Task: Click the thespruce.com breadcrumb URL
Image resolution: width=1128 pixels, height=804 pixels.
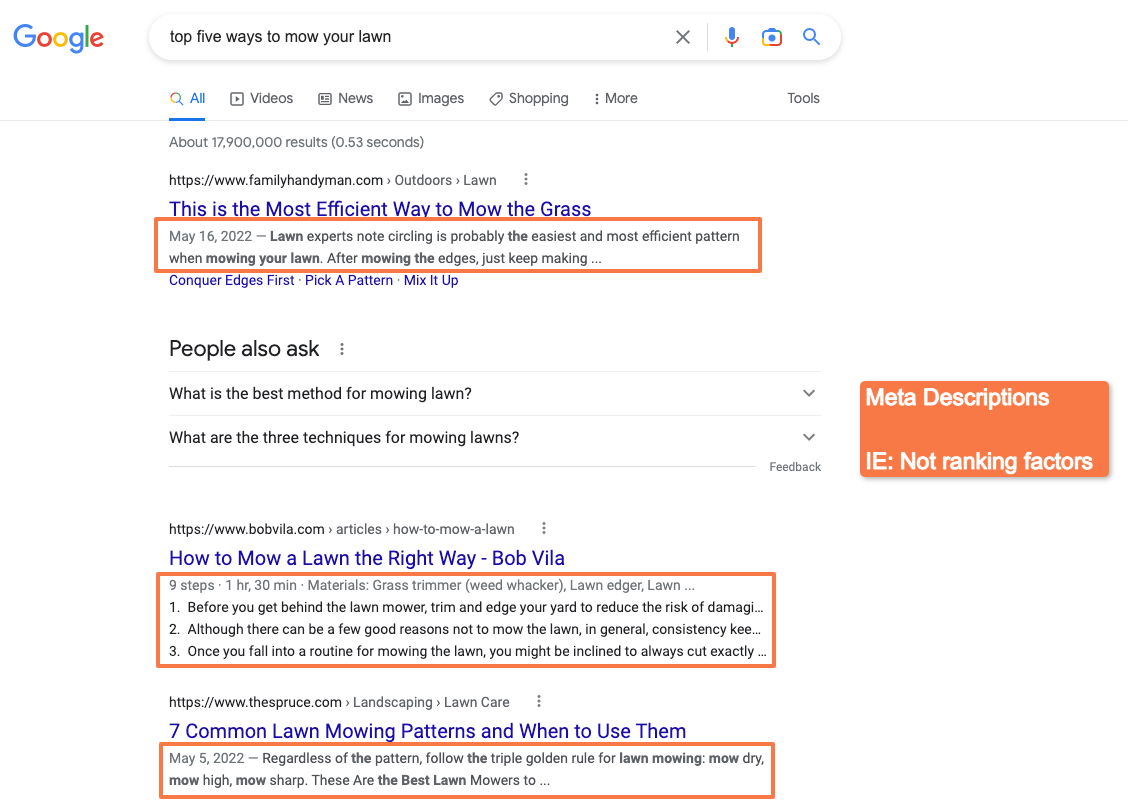Action: coord(339,702)
